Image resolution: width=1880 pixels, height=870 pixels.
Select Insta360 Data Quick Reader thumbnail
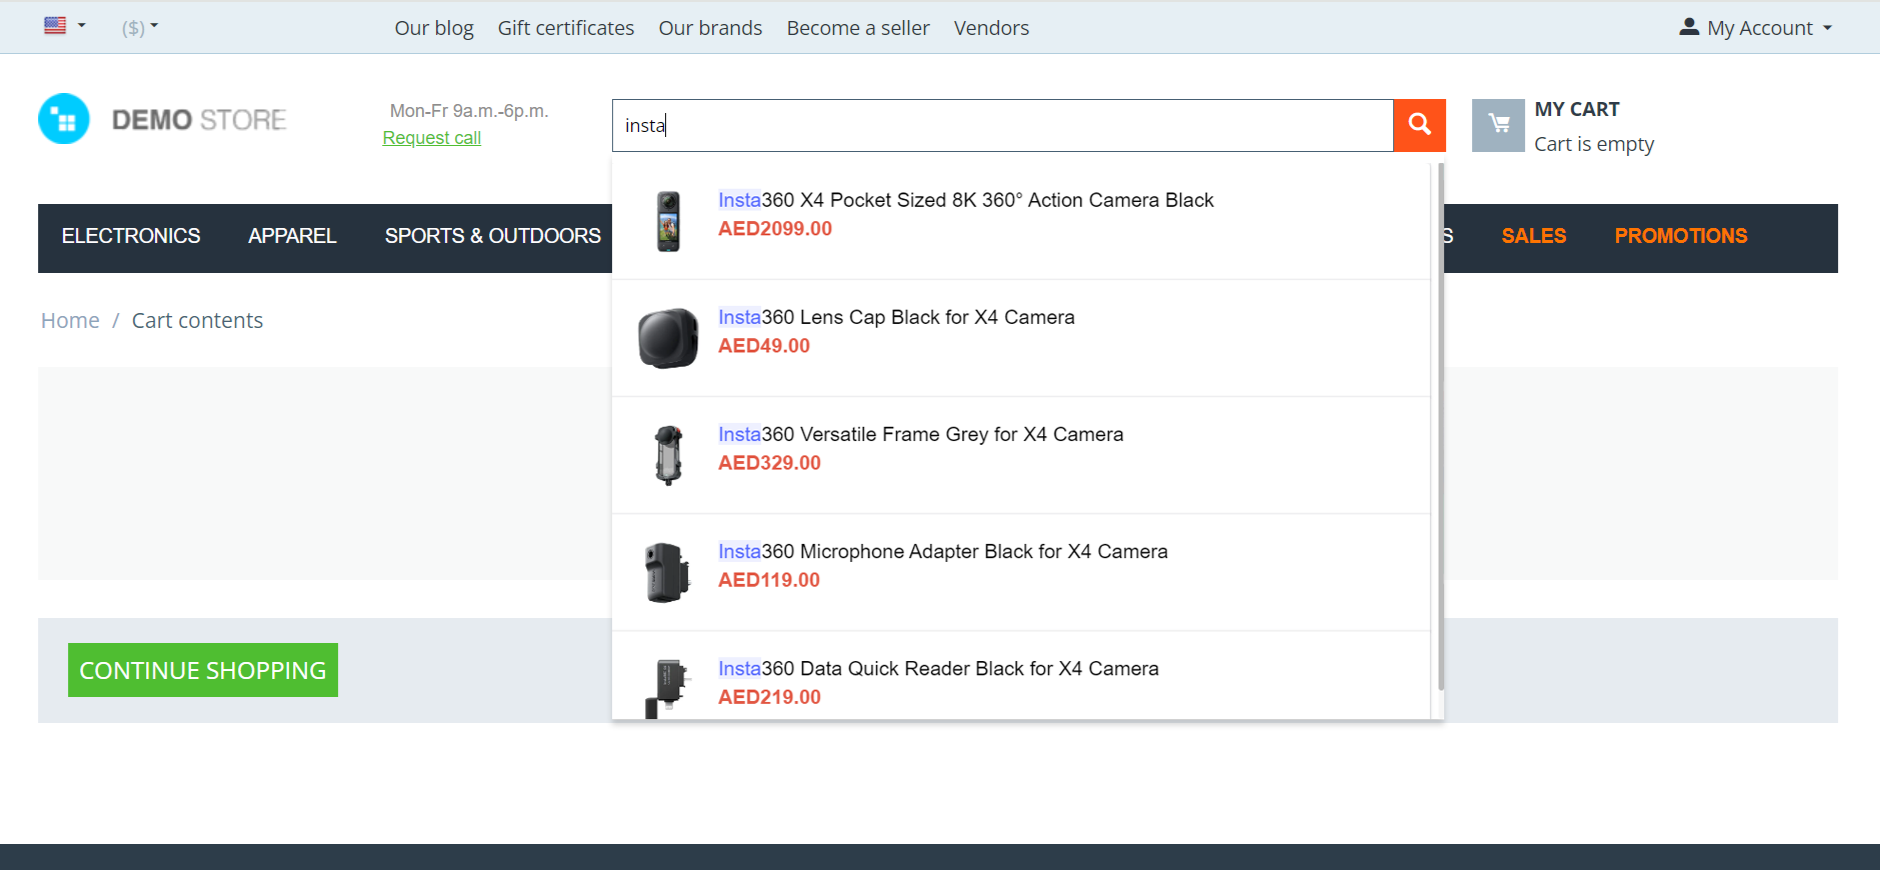pos(668,688)
